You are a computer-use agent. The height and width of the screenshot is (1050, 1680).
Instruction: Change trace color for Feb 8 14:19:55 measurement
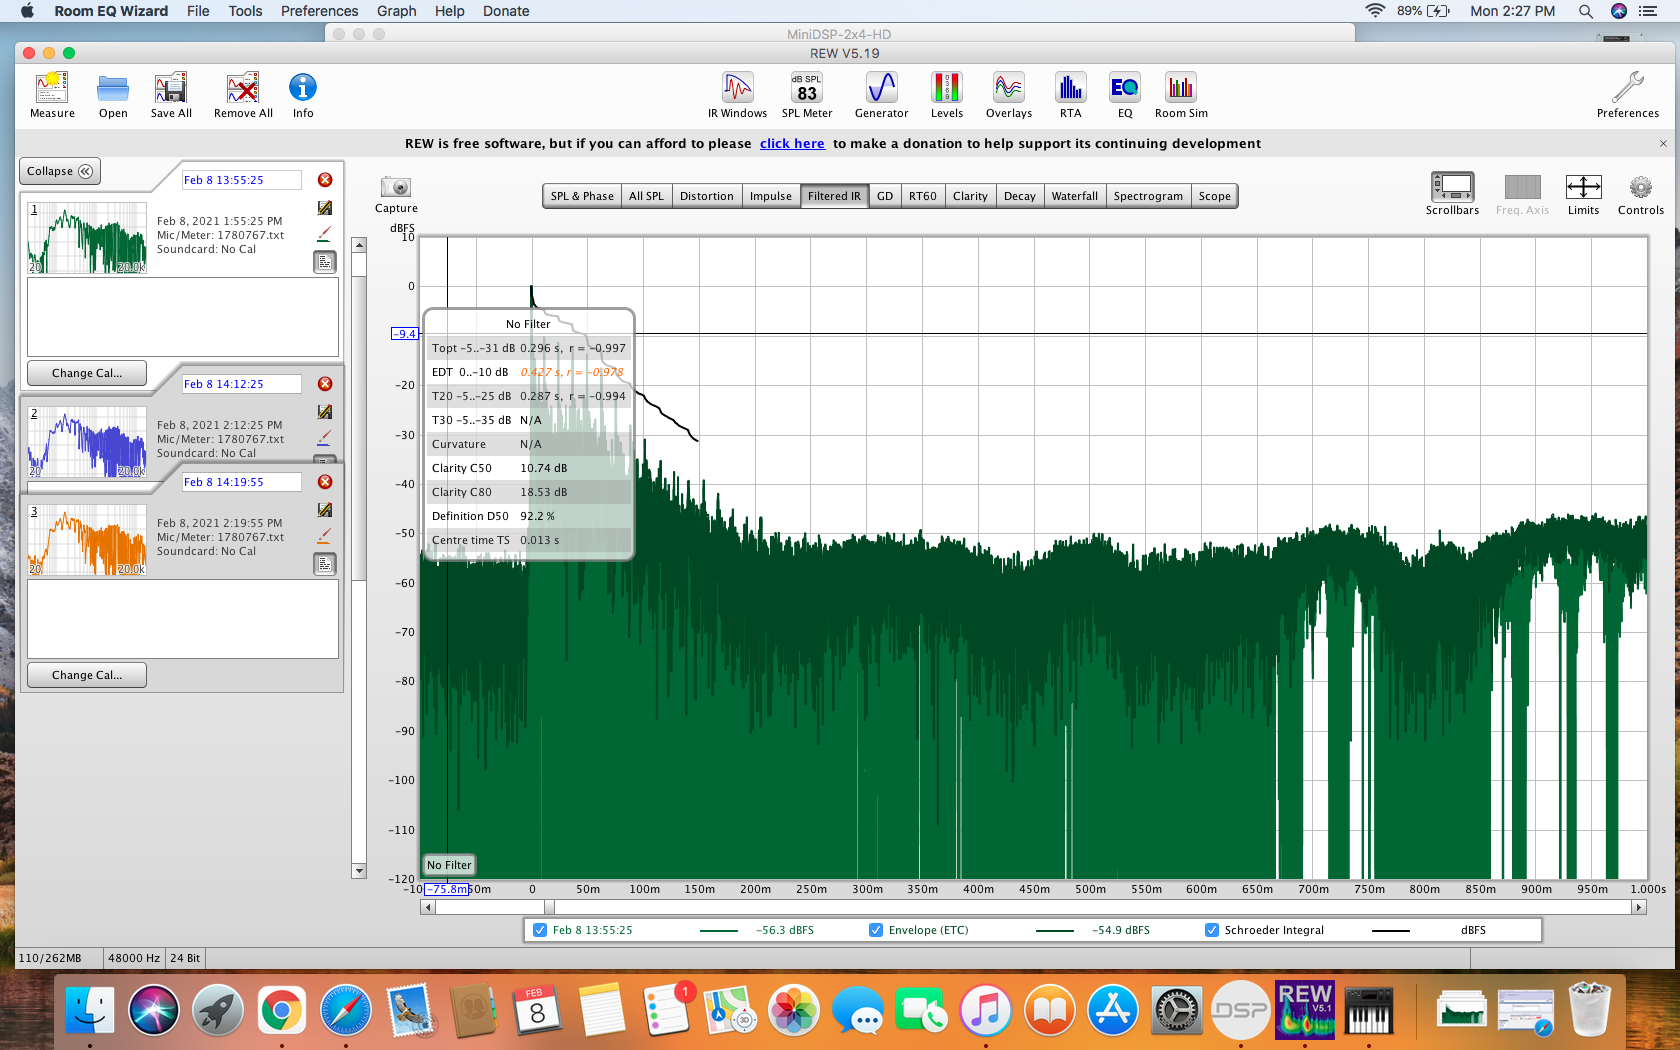tap(324, 536)
